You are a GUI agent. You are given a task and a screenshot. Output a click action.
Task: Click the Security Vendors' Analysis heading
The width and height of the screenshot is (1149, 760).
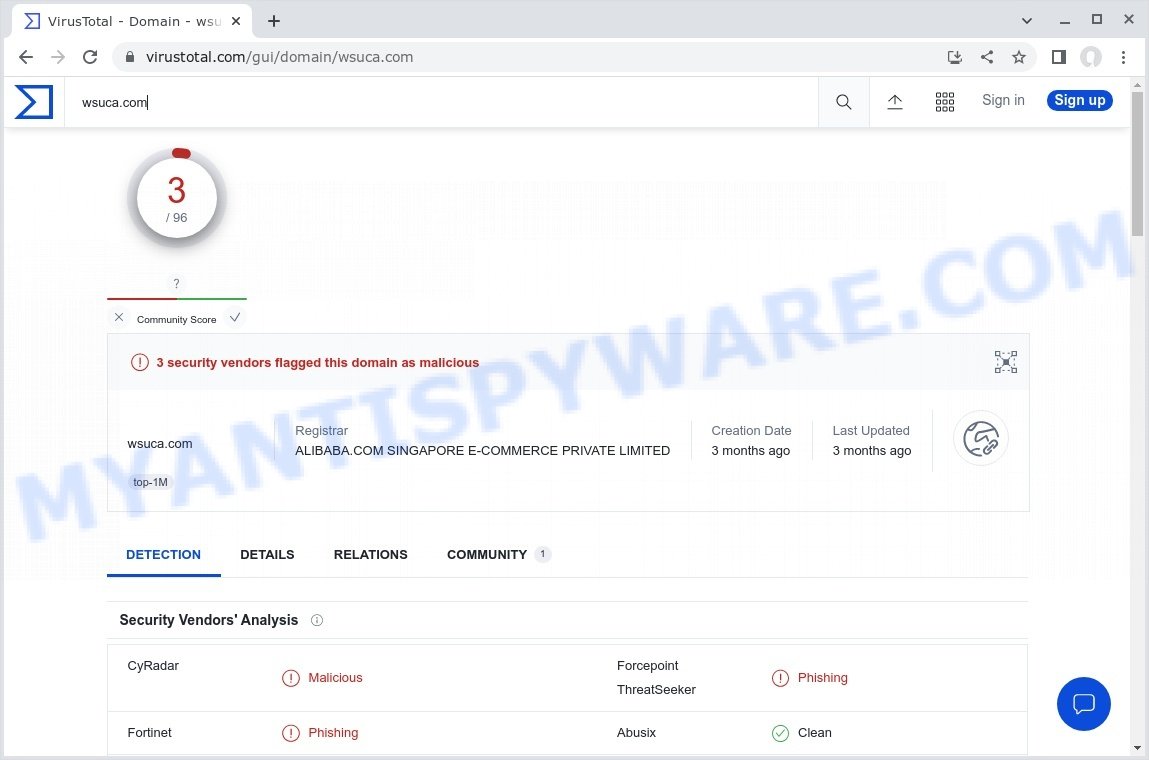click(209, 620)
